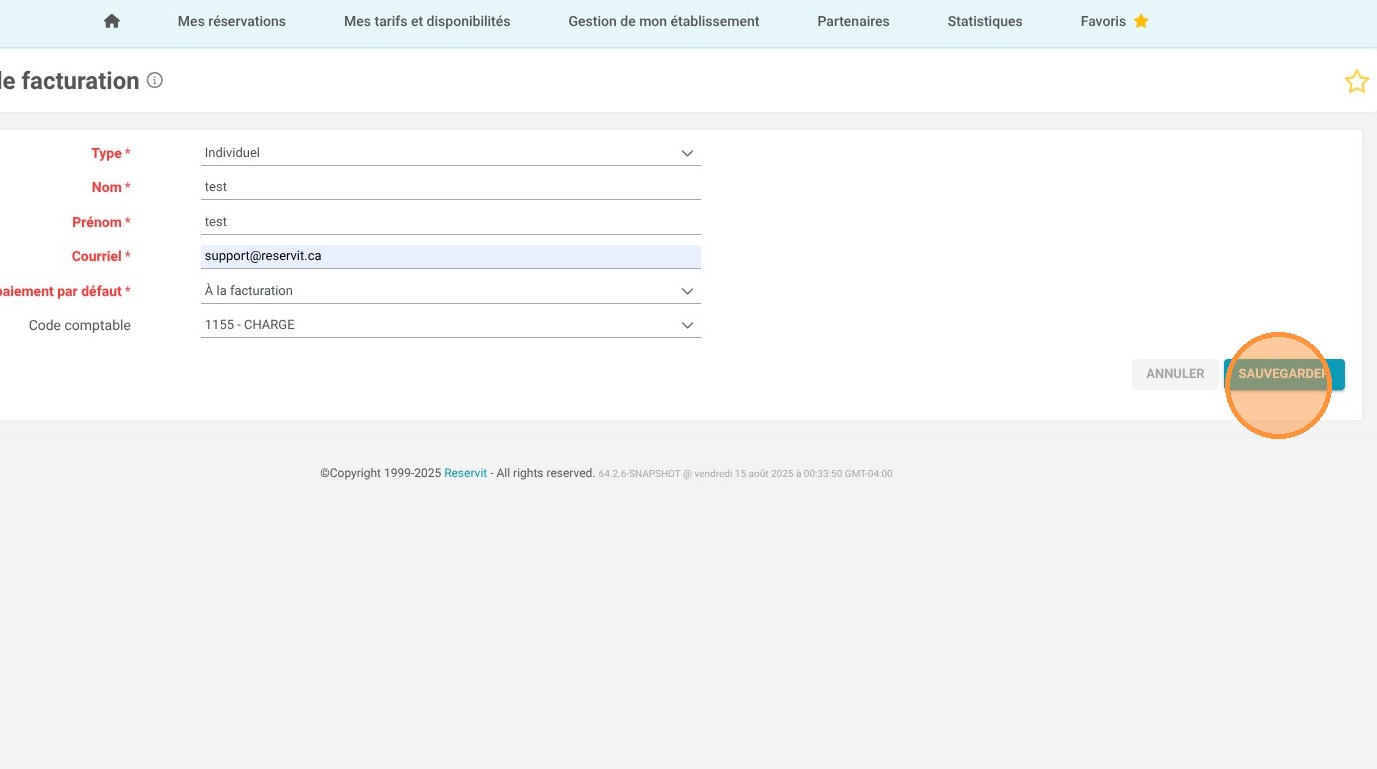Open Mes tarifs et disponibilités menu
Image resolution: width=1377 pixels, height=769 pixels.
(x=427, y=21)
